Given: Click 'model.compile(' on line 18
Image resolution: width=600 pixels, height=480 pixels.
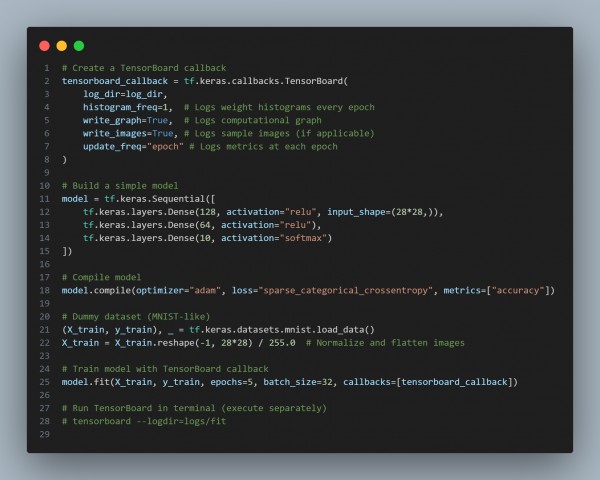Looking at the screenshot, I should (x=99, y=291).
